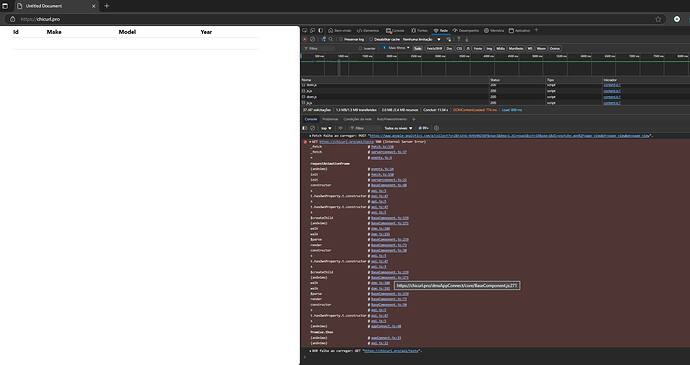Filter requests by CSS
The image size is (690, 365).
tap(459, 48)
